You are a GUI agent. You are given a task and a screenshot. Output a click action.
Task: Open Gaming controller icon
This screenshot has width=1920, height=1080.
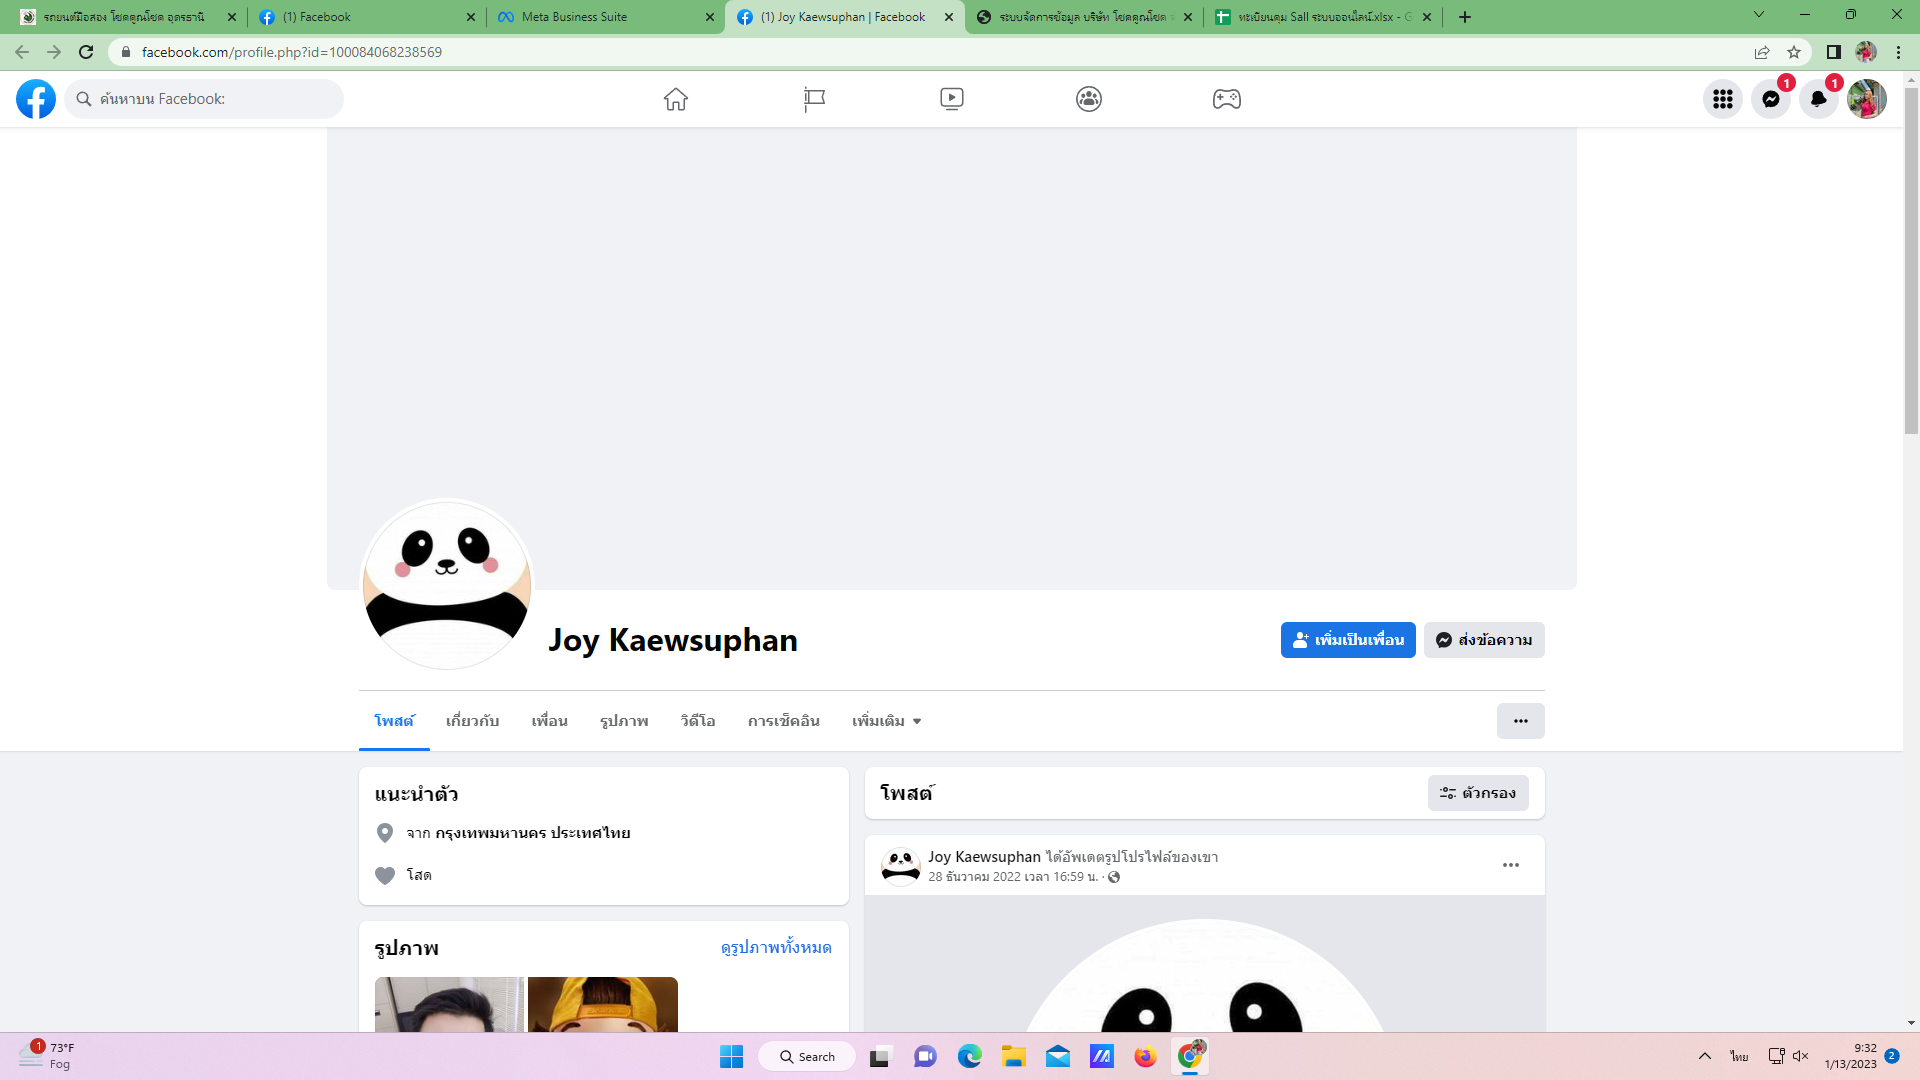(x=1226, y=99)
